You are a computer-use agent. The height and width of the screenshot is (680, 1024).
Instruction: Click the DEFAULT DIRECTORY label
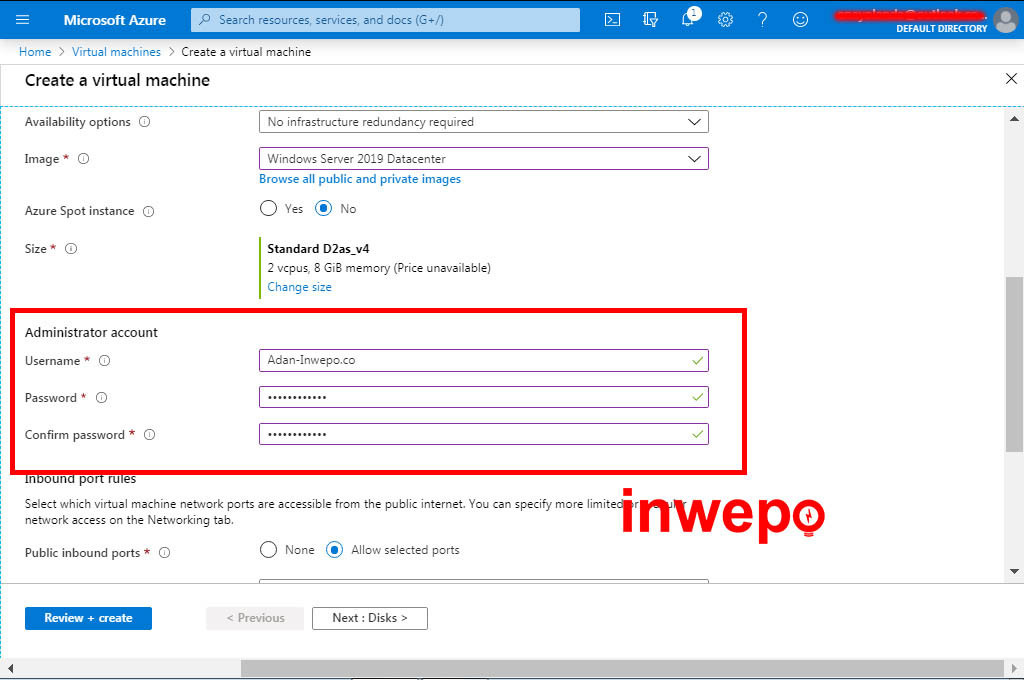click(x=941, y=29)
